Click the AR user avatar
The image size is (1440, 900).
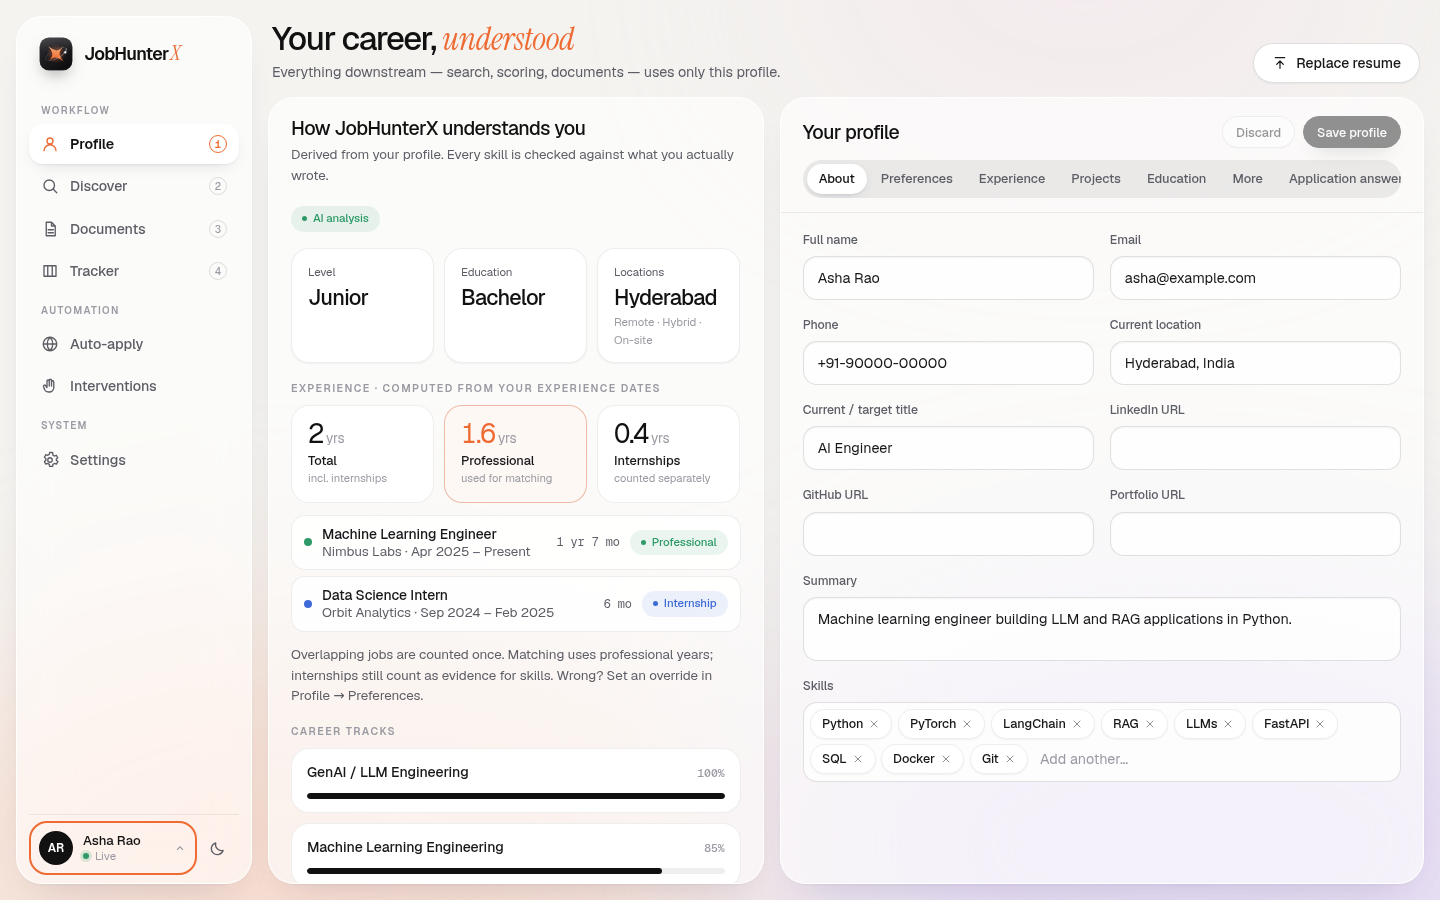tap(56, 848)
